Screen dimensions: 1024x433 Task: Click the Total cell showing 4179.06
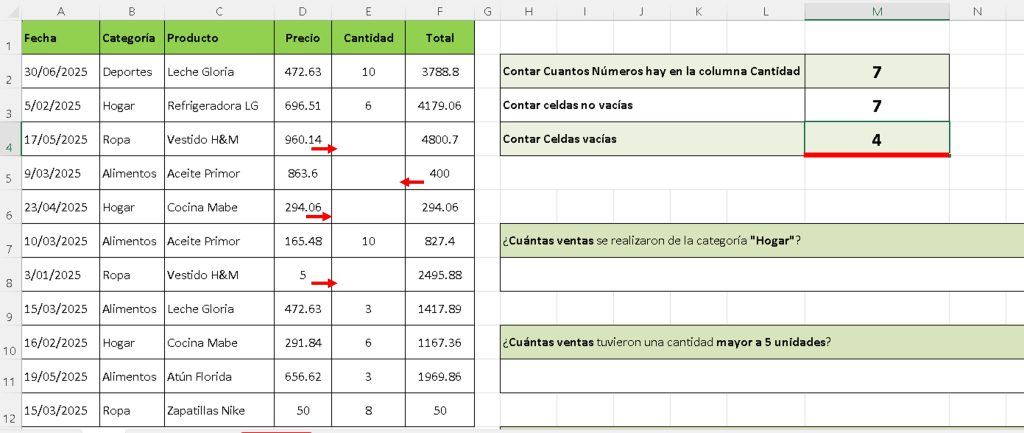tap(440, 105)
